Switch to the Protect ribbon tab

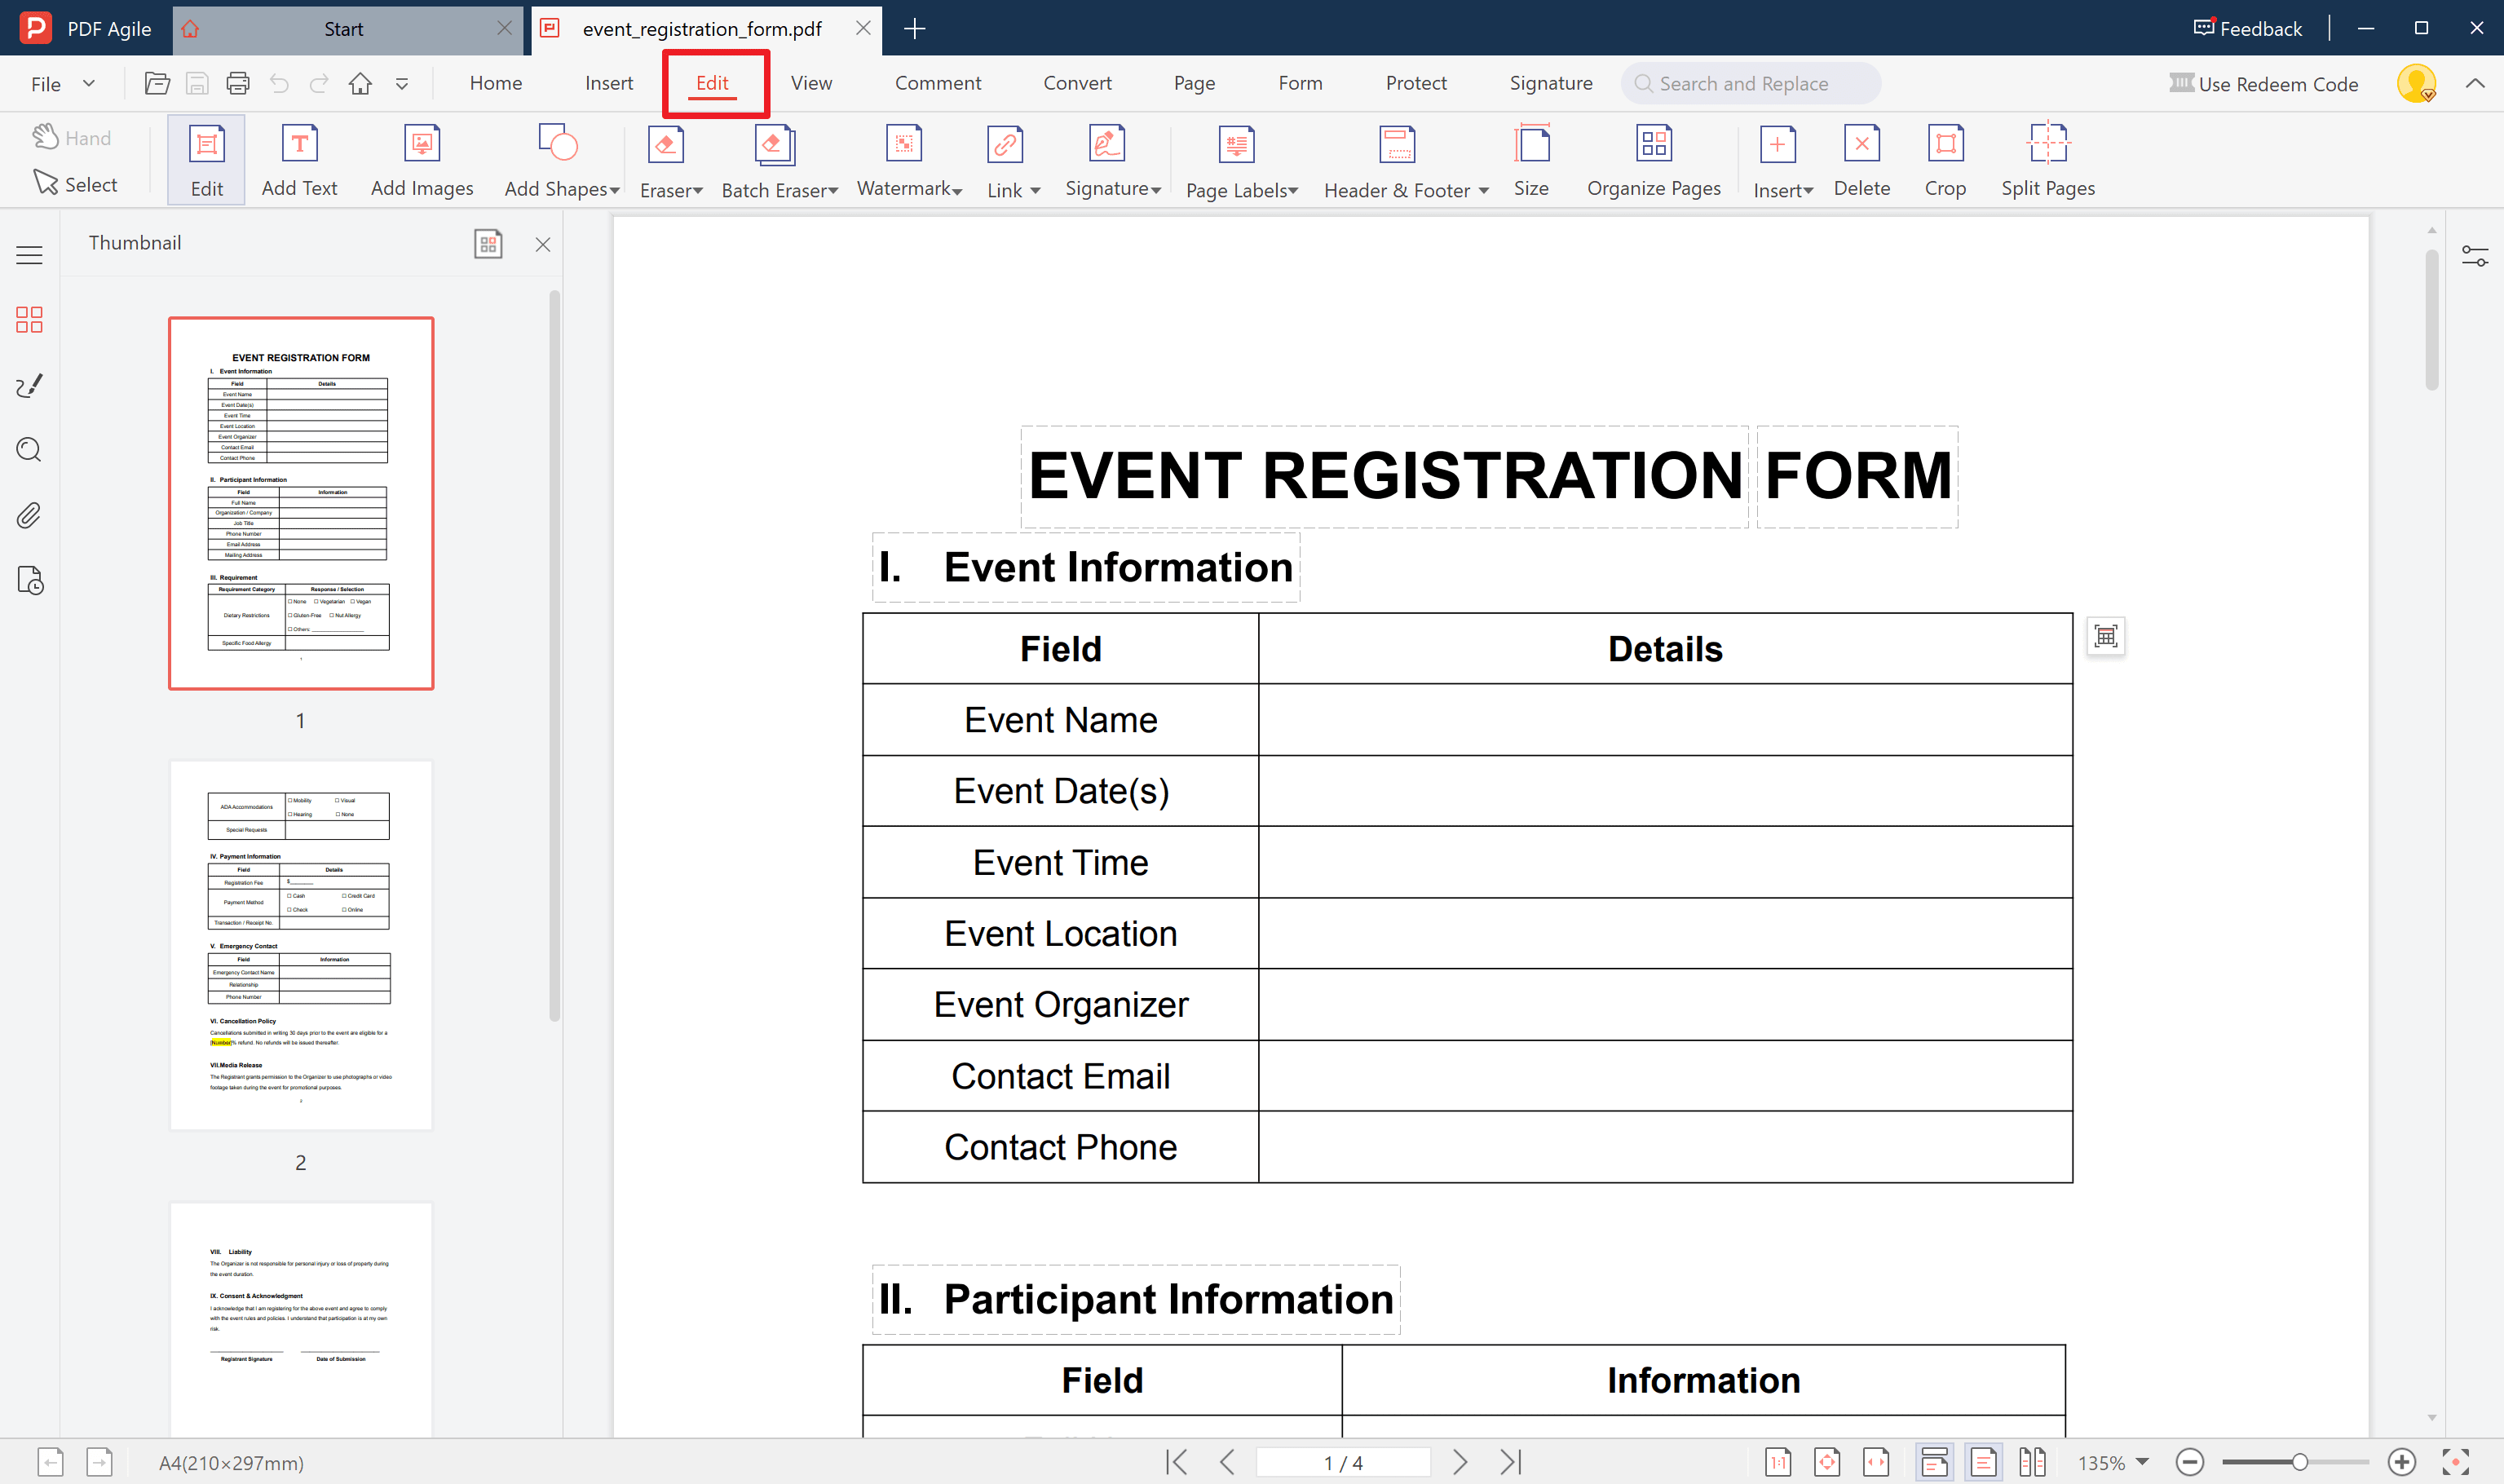(x=1416, y=83)
